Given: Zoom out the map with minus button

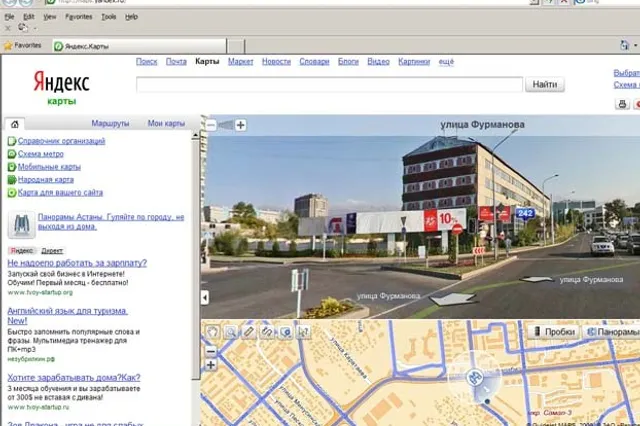Looking at the screenshot, I should click(x=211, y=351).
